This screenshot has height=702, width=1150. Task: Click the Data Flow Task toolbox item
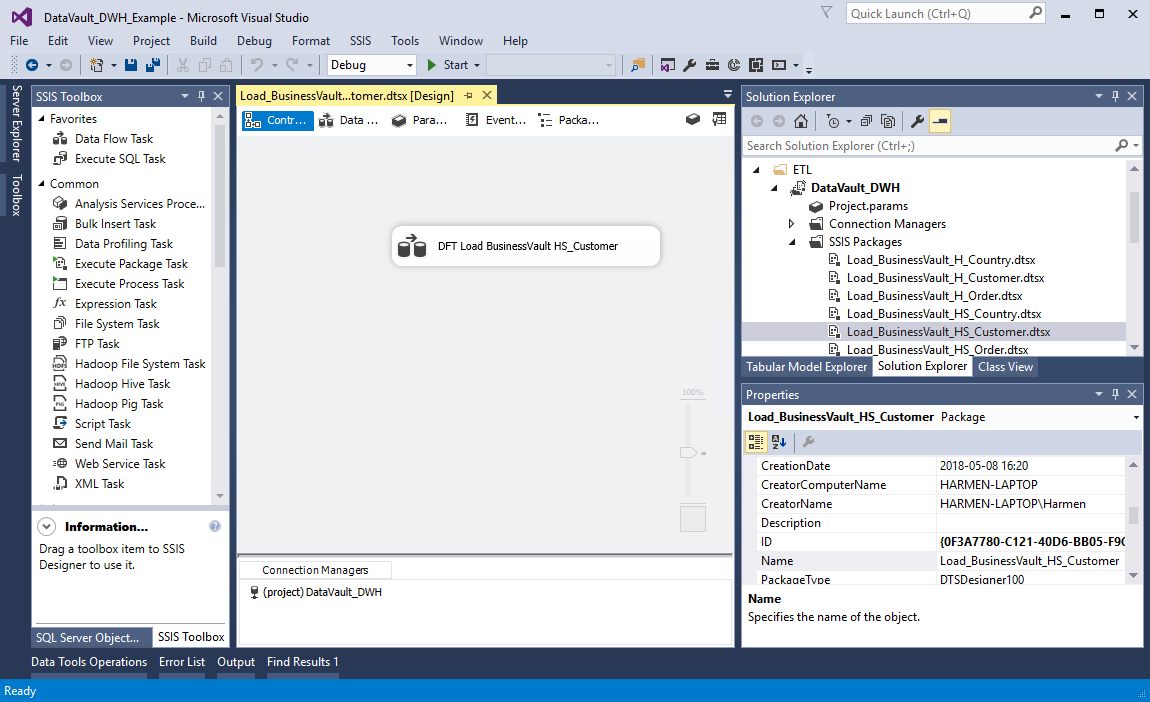click(114, 139)
